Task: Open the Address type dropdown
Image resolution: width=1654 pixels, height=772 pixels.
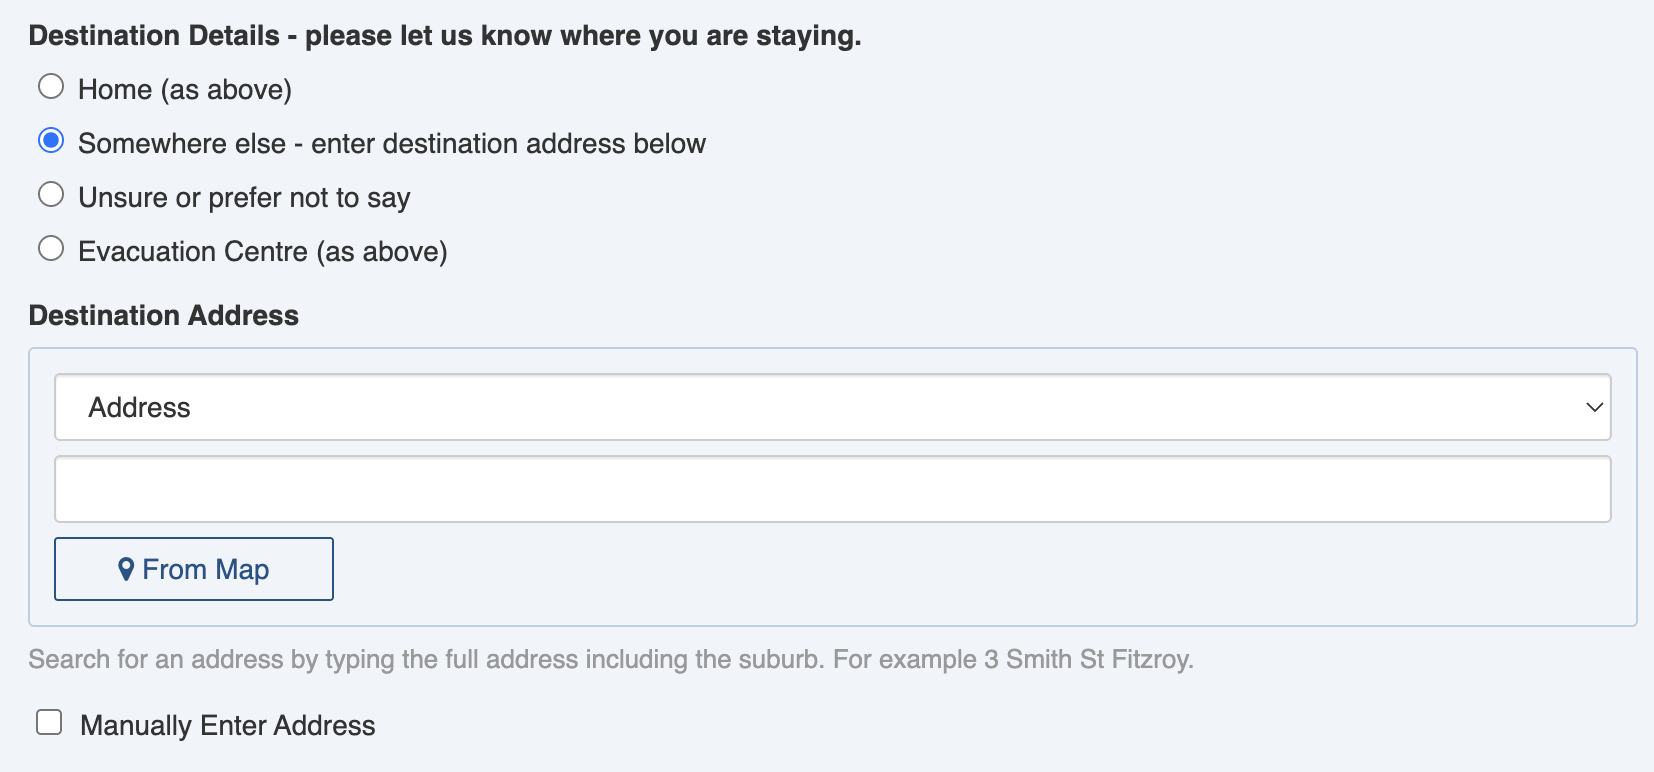Action: [x=832, y=407]
